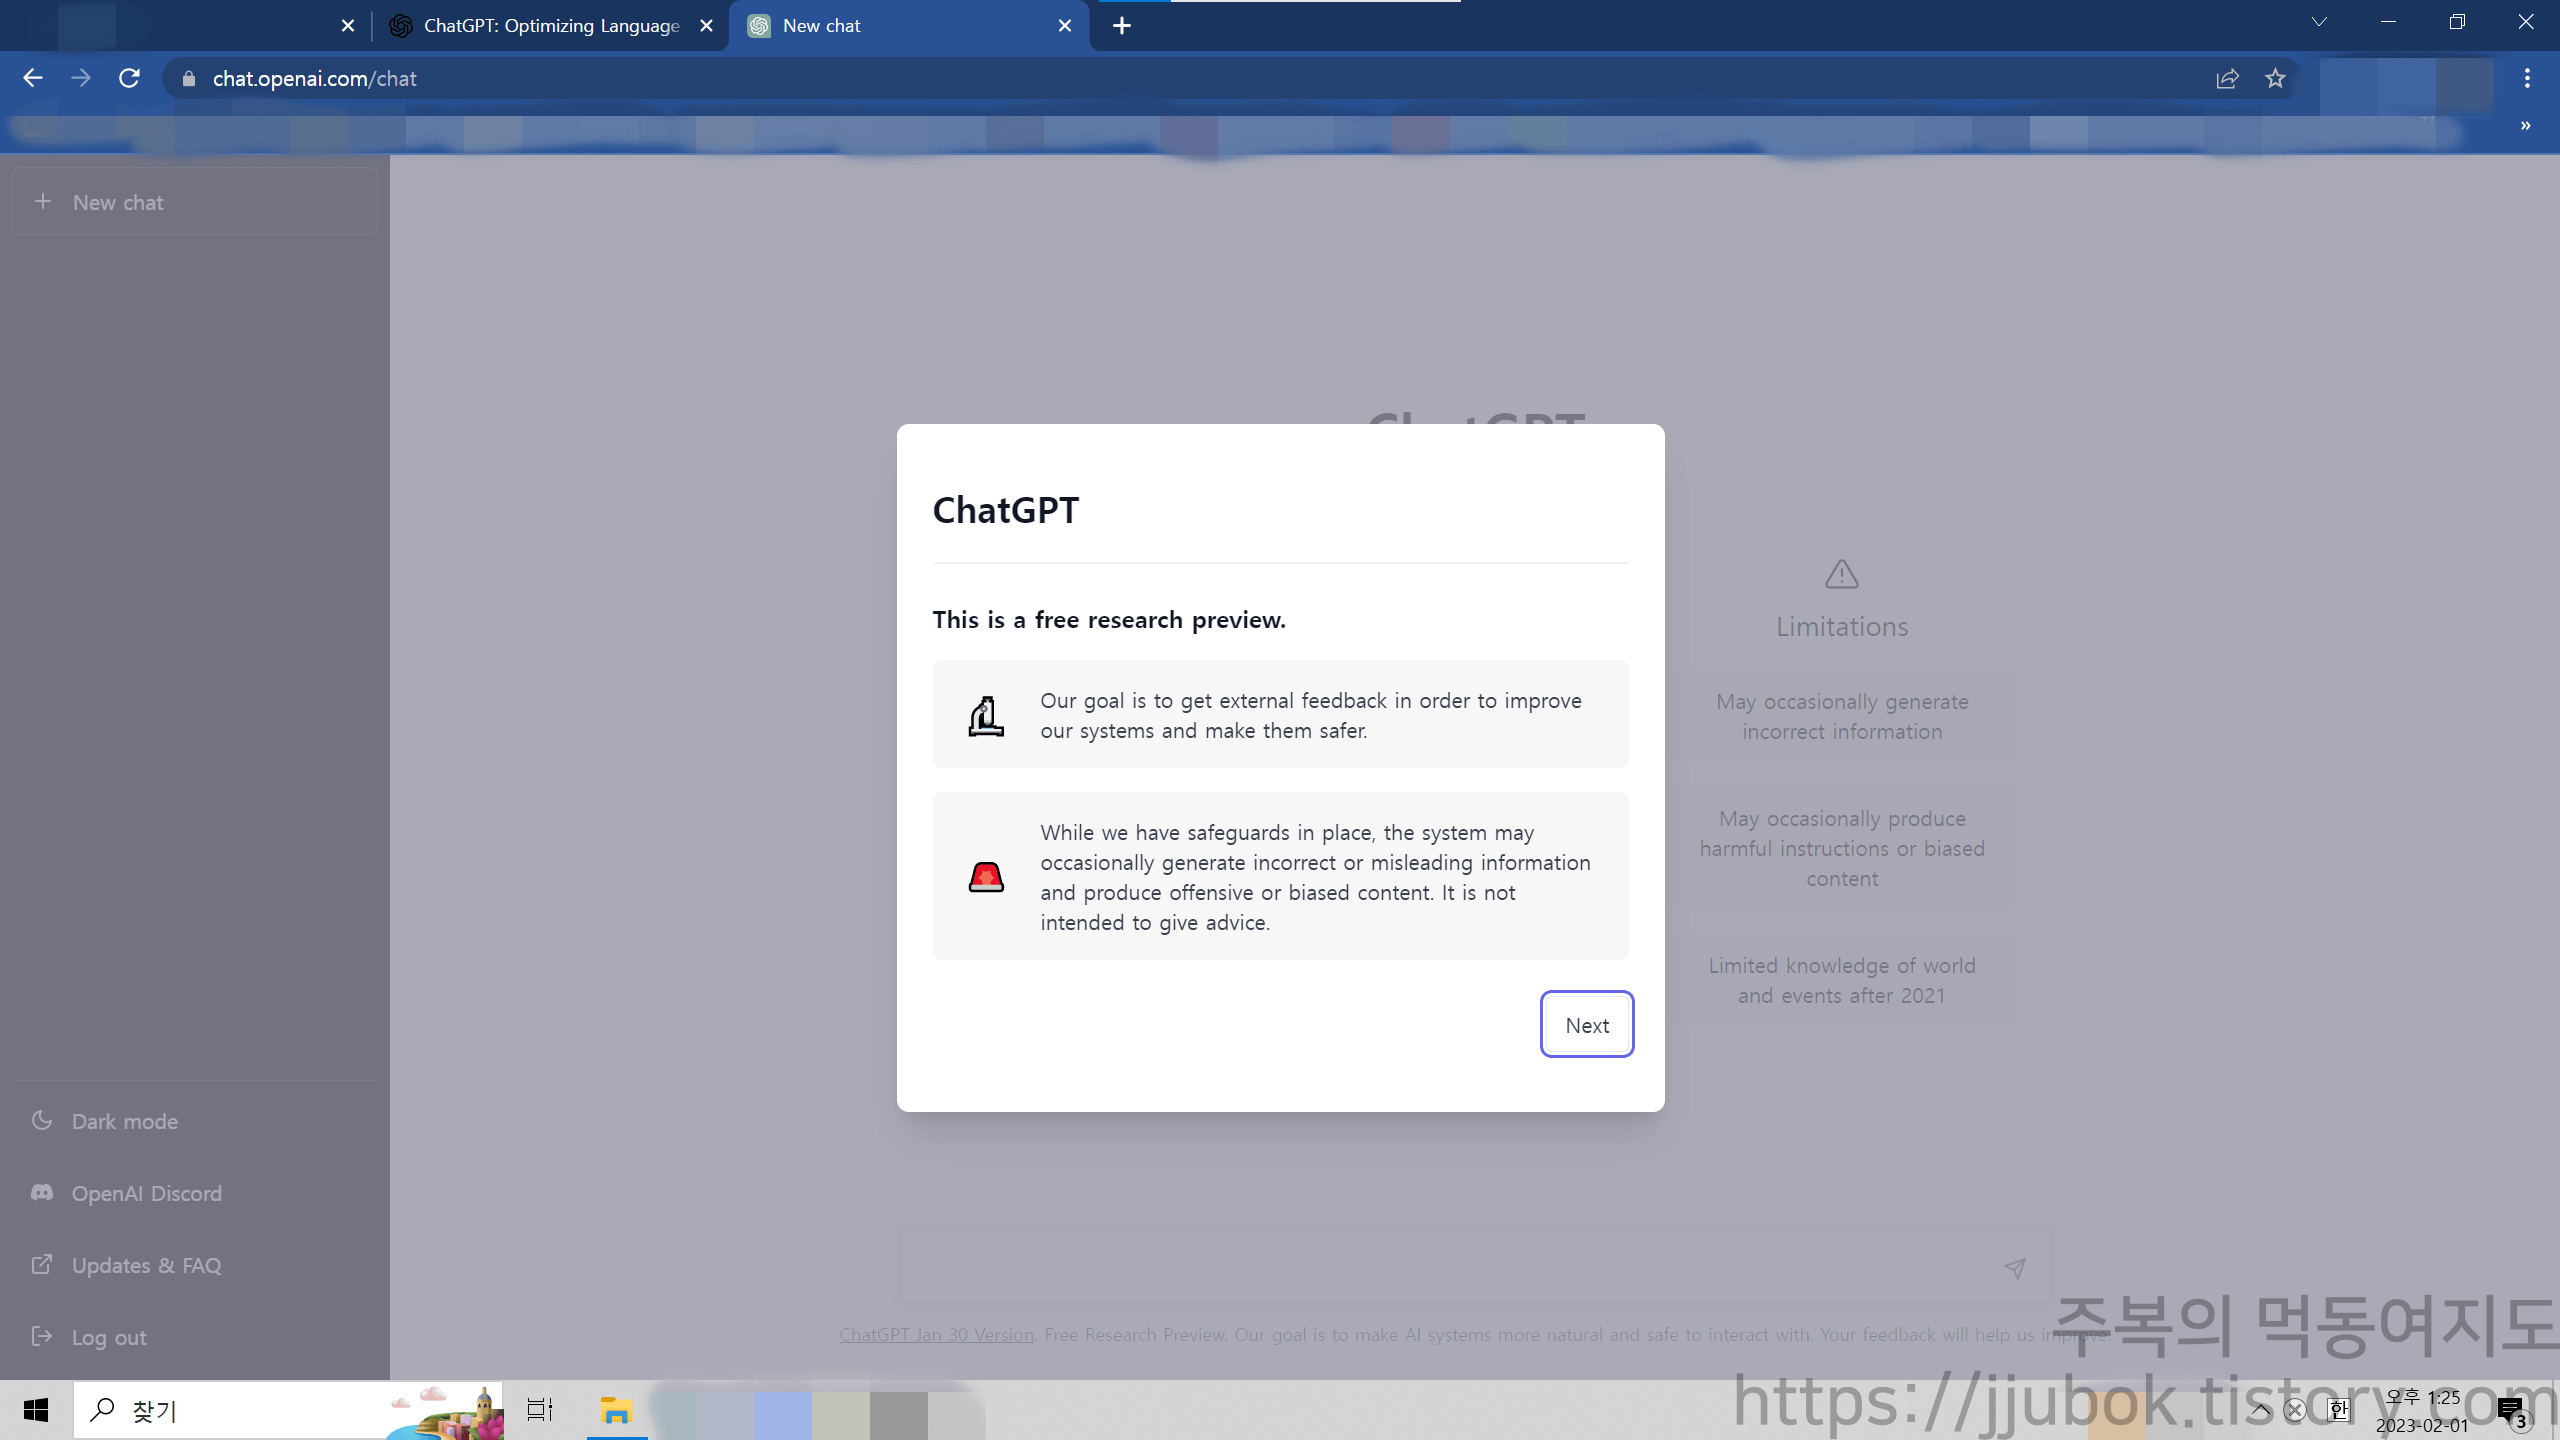Image resolution: width=2560 pixels, height=1440 pixels.
Task: Toggle Dark mode in sidebar
Action: click(124, 1121)
